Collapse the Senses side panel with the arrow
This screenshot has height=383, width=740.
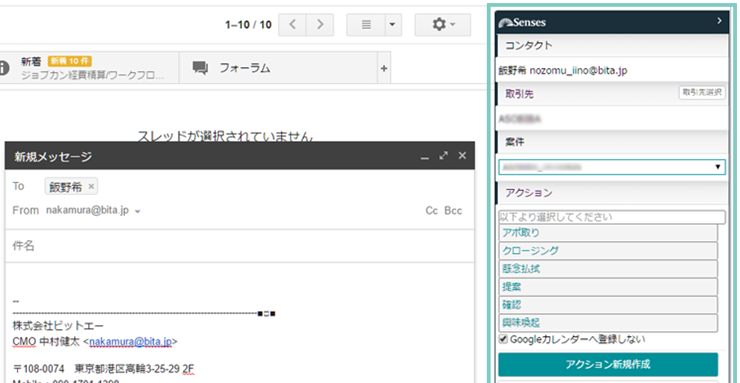coord(719,21)
